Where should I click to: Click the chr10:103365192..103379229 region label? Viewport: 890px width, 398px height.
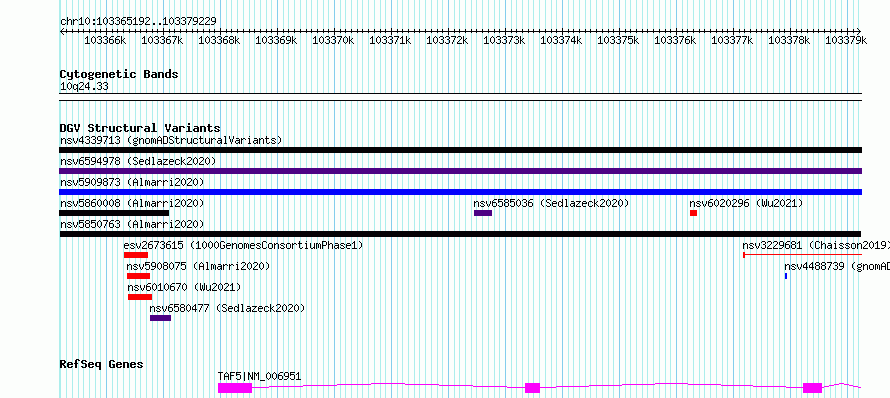click(x=138, y=22)
